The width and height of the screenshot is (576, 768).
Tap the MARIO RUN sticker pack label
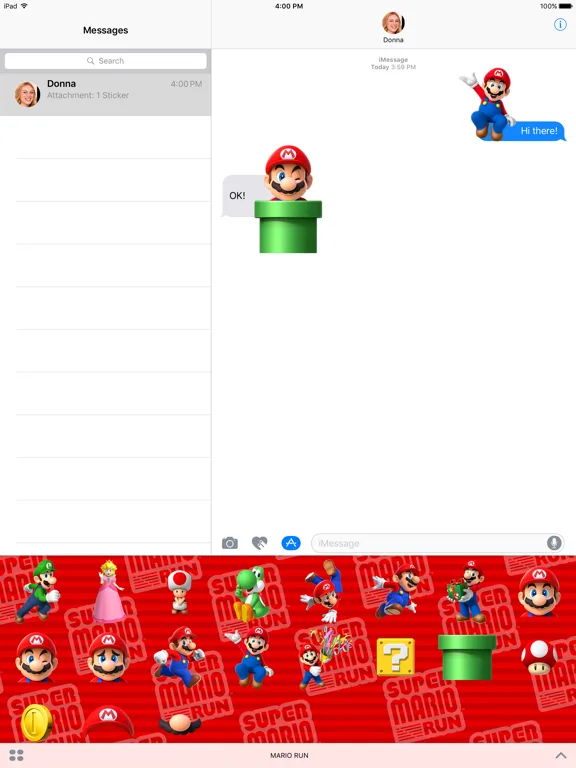pos(289,755)
